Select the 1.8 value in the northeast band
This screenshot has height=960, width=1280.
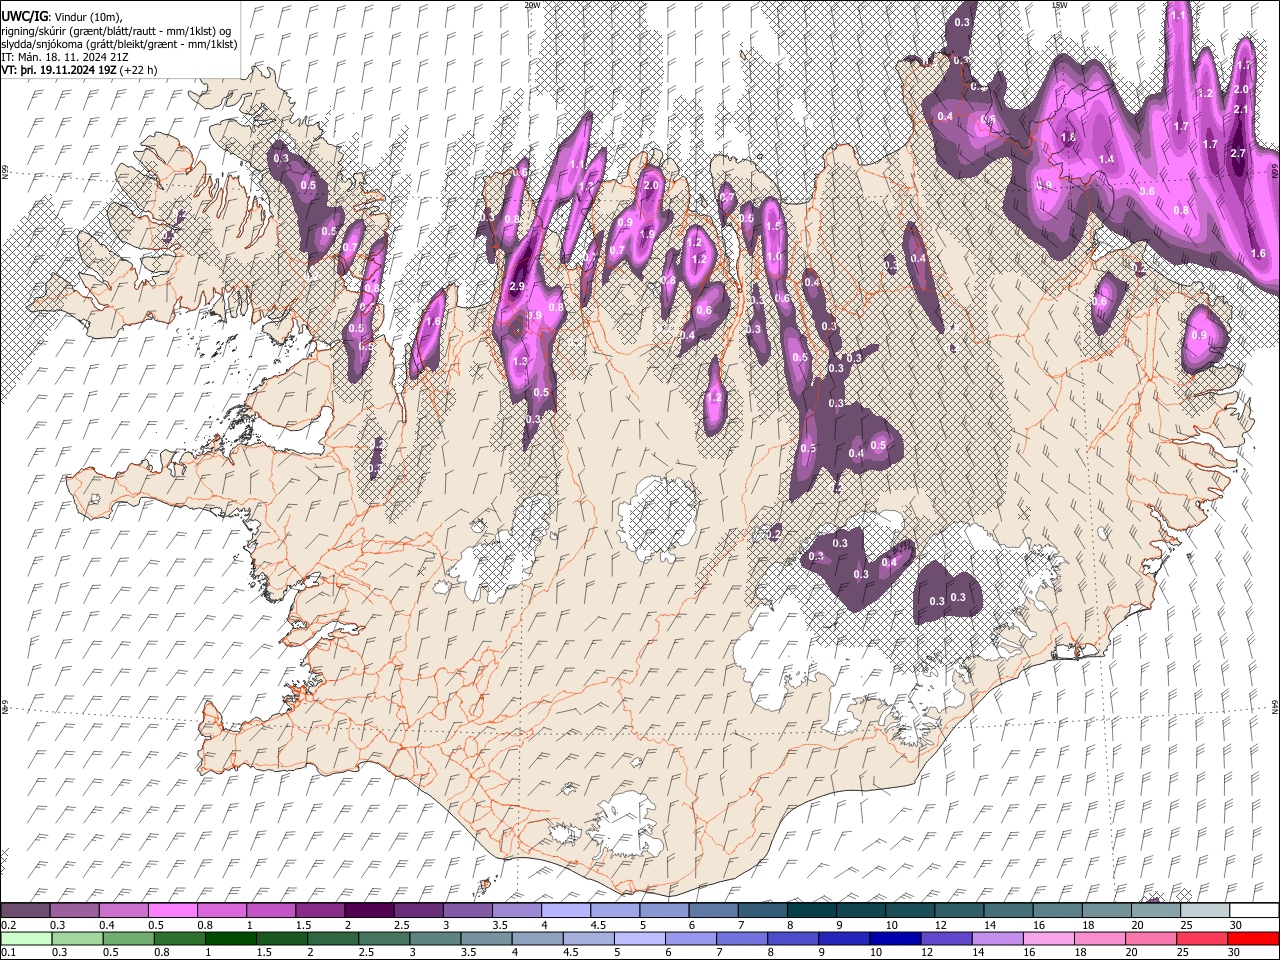tap(1068, 137)
